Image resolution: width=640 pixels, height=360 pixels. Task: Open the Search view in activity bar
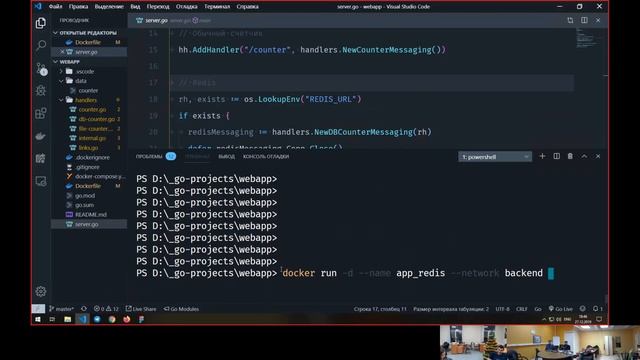[x=40, y=45]
